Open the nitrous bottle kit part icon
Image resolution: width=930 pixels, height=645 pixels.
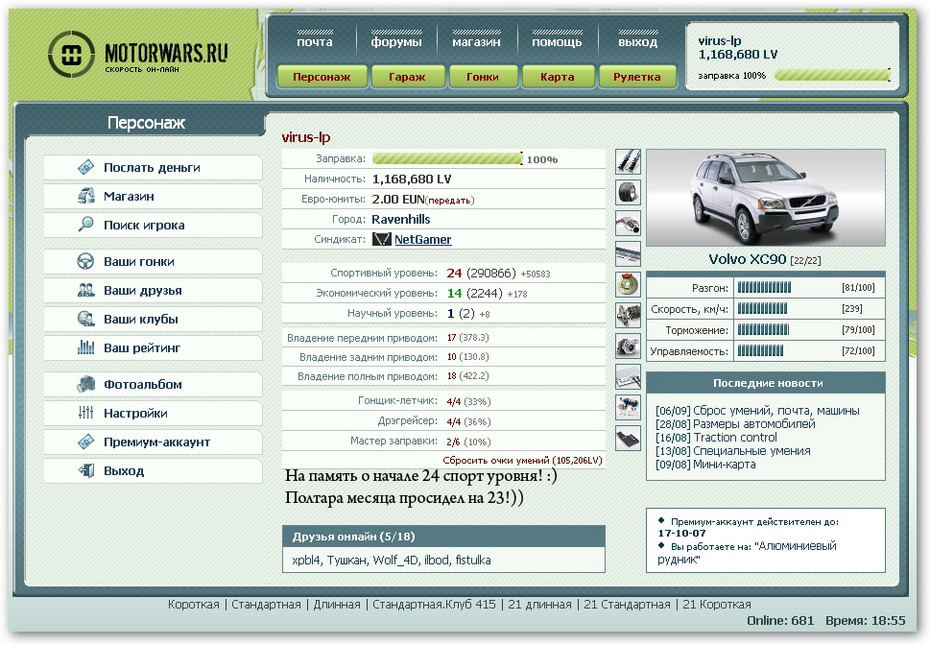coord(628,407)
